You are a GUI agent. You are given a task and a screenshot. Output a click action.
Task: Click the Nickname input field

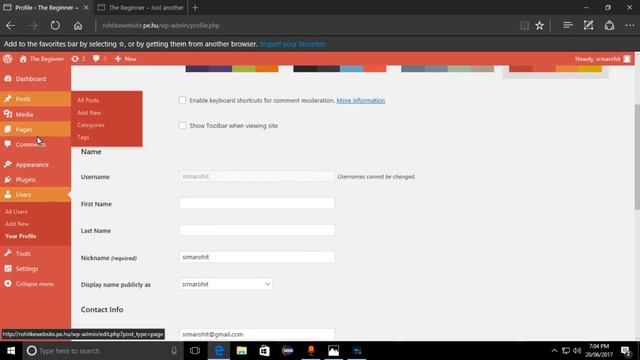pos(257,257)
